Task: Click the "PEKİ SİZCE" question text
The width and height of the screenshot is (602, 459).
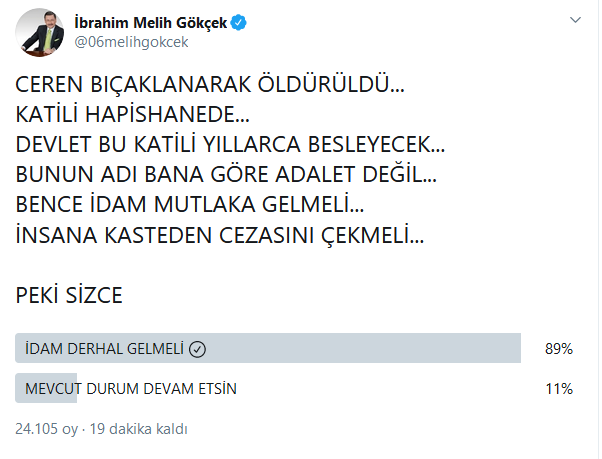Action: (x=68, y=295)
